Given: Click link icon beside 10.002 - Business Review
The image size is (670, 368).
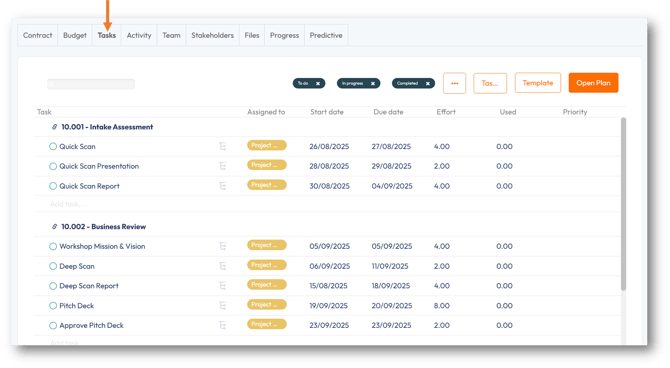Looking at the screenshot, I should click(54, 227).
